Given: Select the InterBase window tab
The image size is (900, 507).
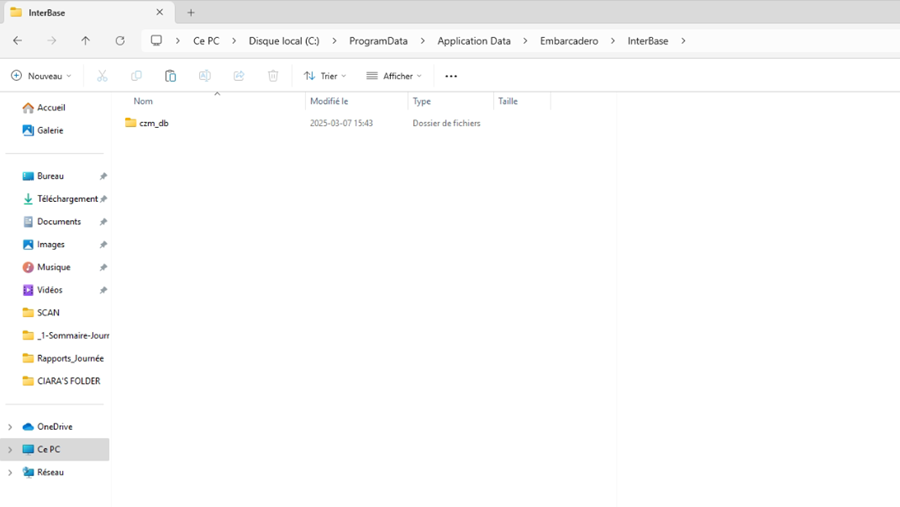Looking at the screenshot, I should coord(87,13).
